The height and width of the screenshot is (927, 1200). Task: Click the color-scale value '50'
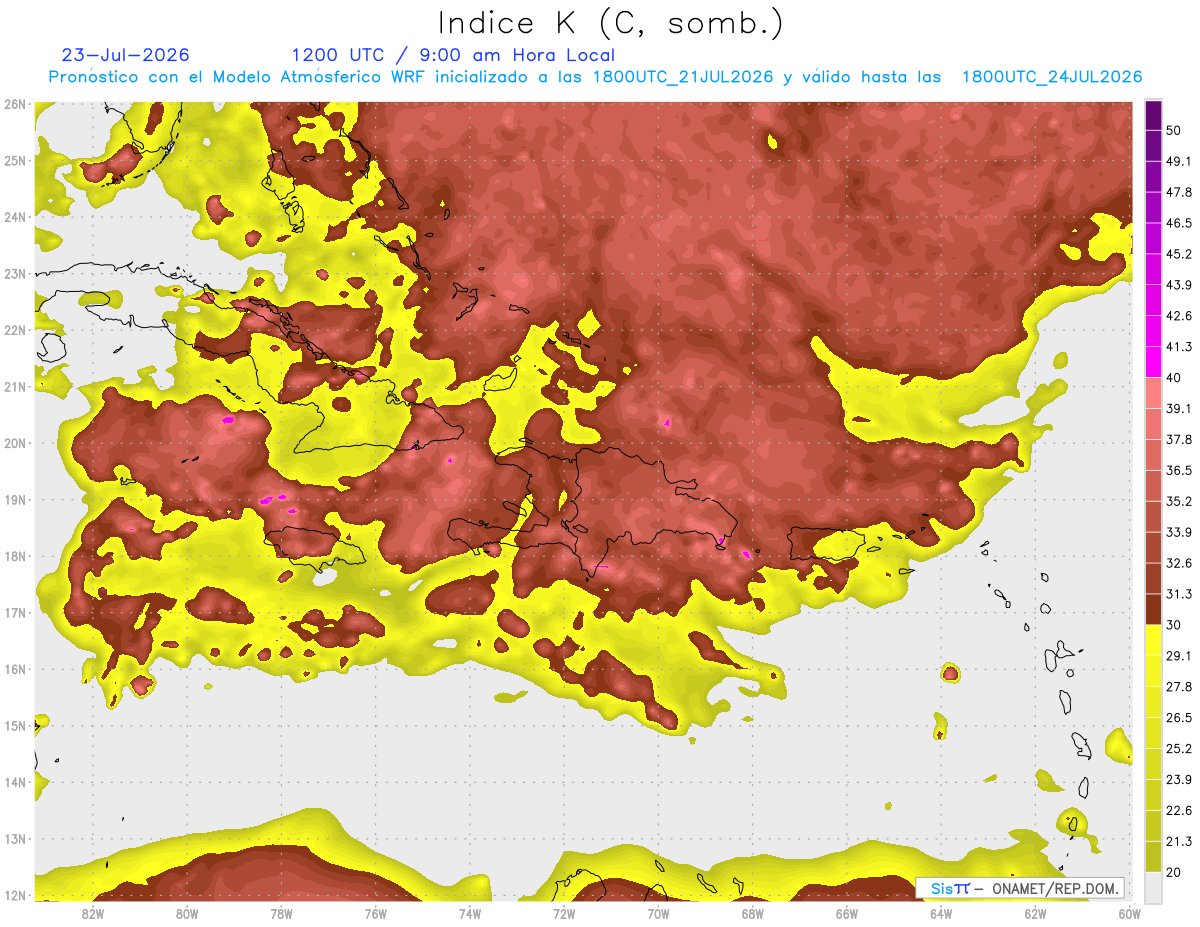pyautogui.click(x=1174, y=130)
